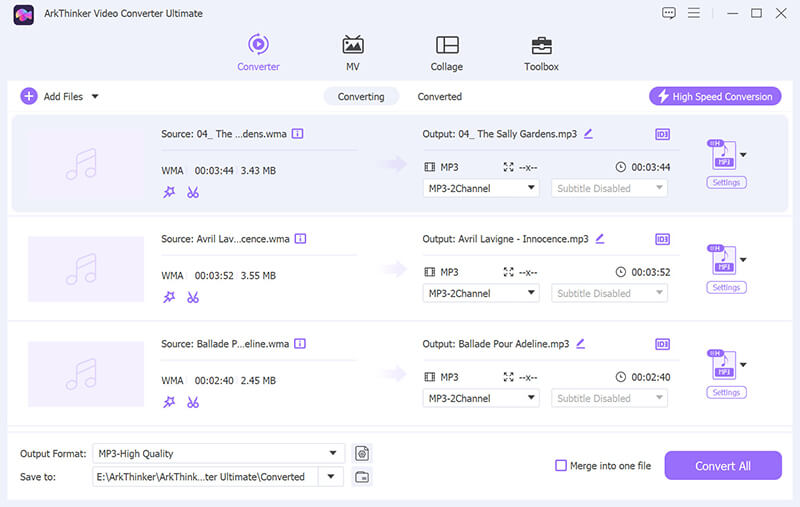The width and height of the screenshot is (800, 507).
Task: Rename output Ballade Pour Adeline.mp3
Action: click(x=580, y=344)
